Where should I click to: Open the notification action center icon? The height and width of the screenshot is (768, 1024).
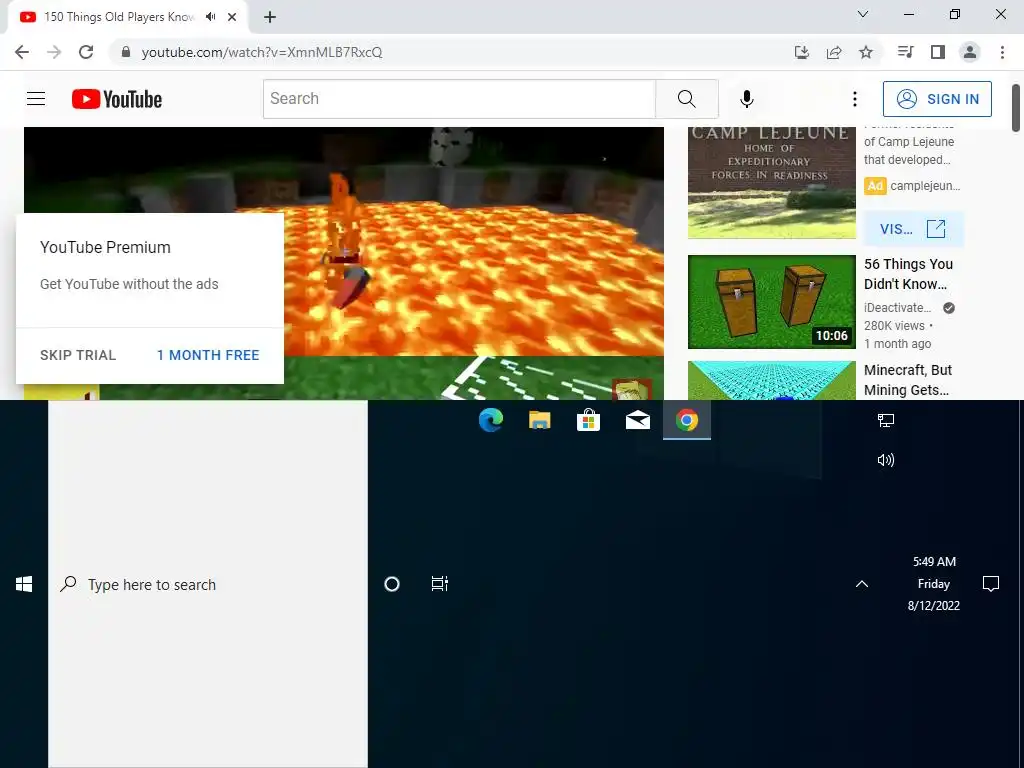(x=991, y=584)
